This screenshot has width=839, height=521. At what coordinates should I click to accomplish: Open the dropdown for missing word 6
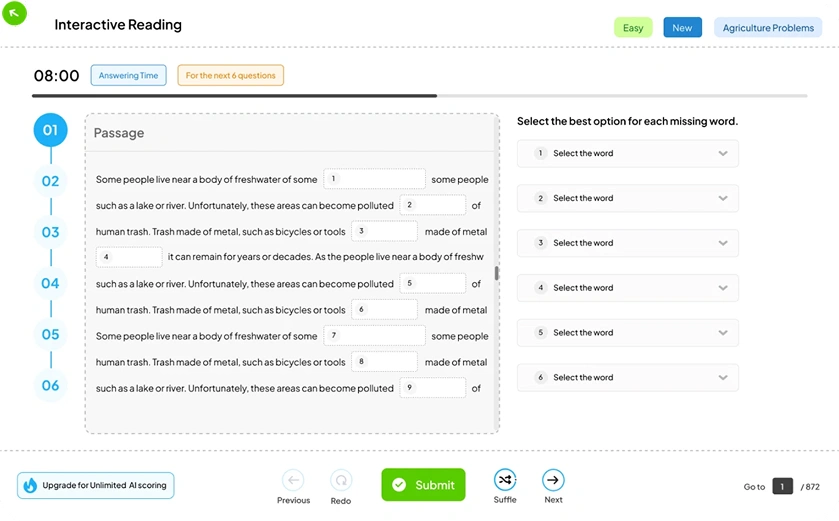(x=627, y=378)
